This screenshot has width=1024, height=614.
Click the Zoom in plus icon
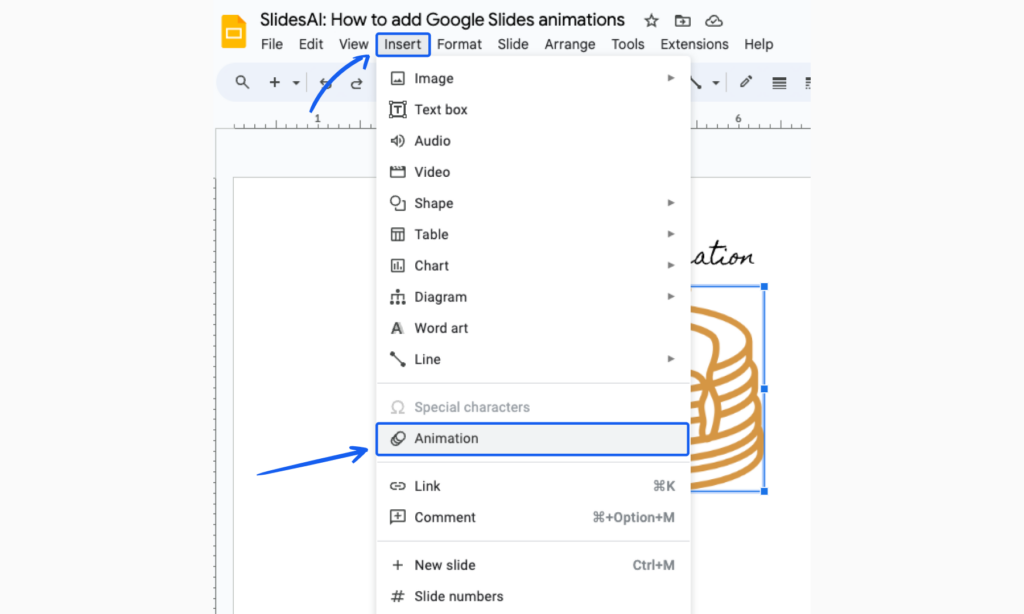tap(275, 82)
